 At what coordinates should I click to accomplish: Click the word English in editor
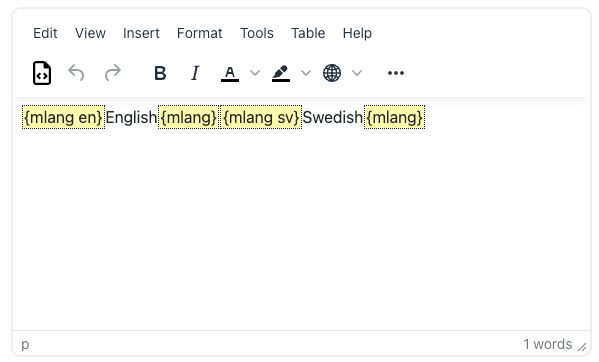131,117
